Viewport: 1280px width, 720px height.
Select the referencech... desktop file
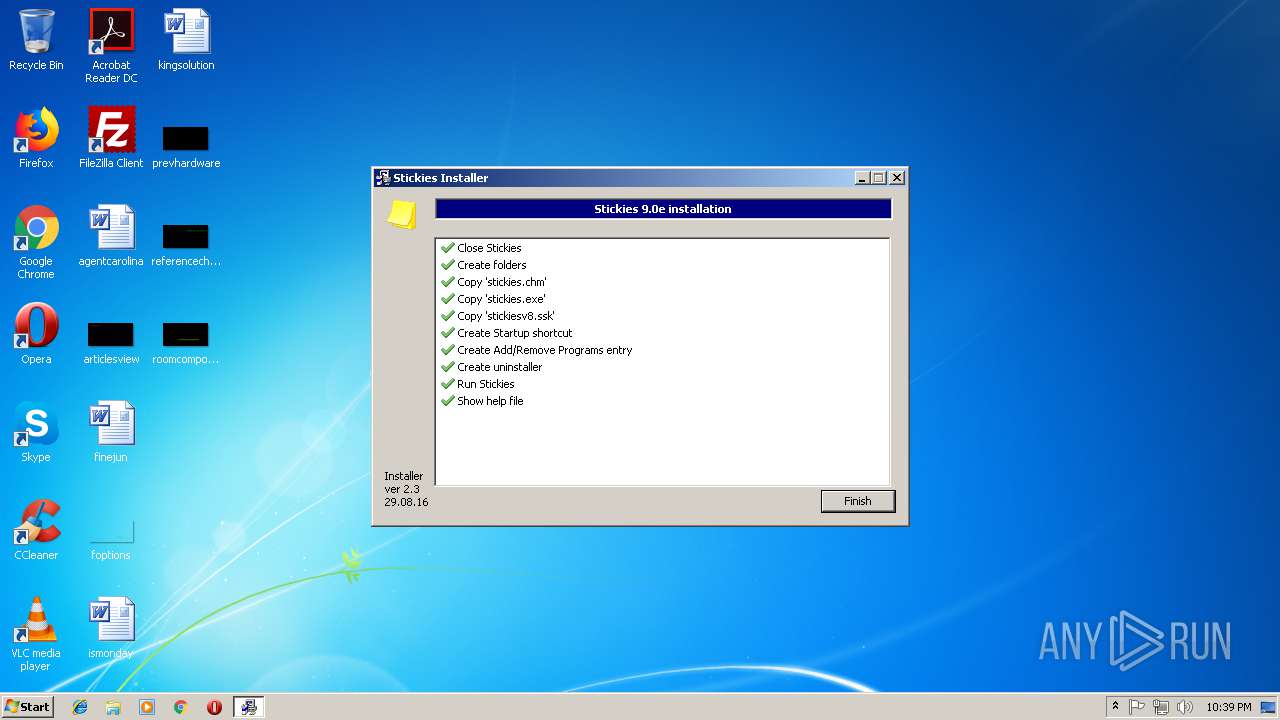pyautogui.click(x=186, y=244)
